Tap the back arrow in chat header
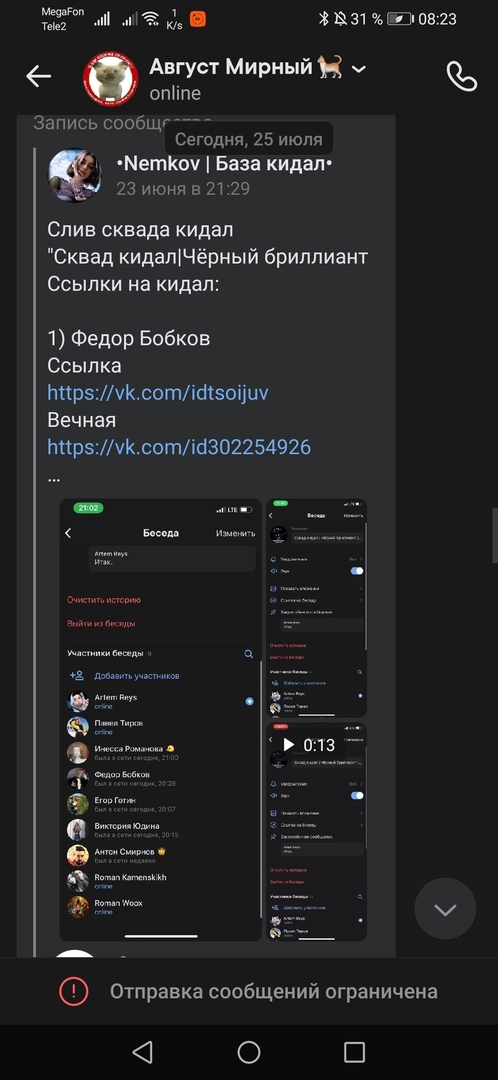Image resolution: width=498 pixels, height=1080 pixels. 39,76
